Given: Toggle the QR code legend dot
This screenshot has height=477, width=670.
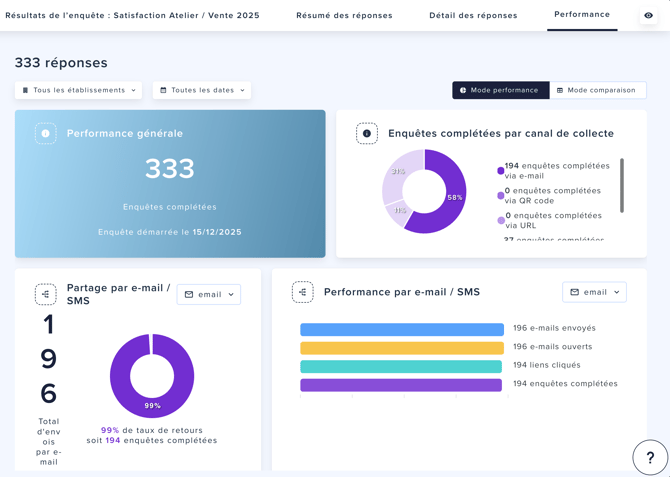Looking at the screenshot, I should coord(501,196).
